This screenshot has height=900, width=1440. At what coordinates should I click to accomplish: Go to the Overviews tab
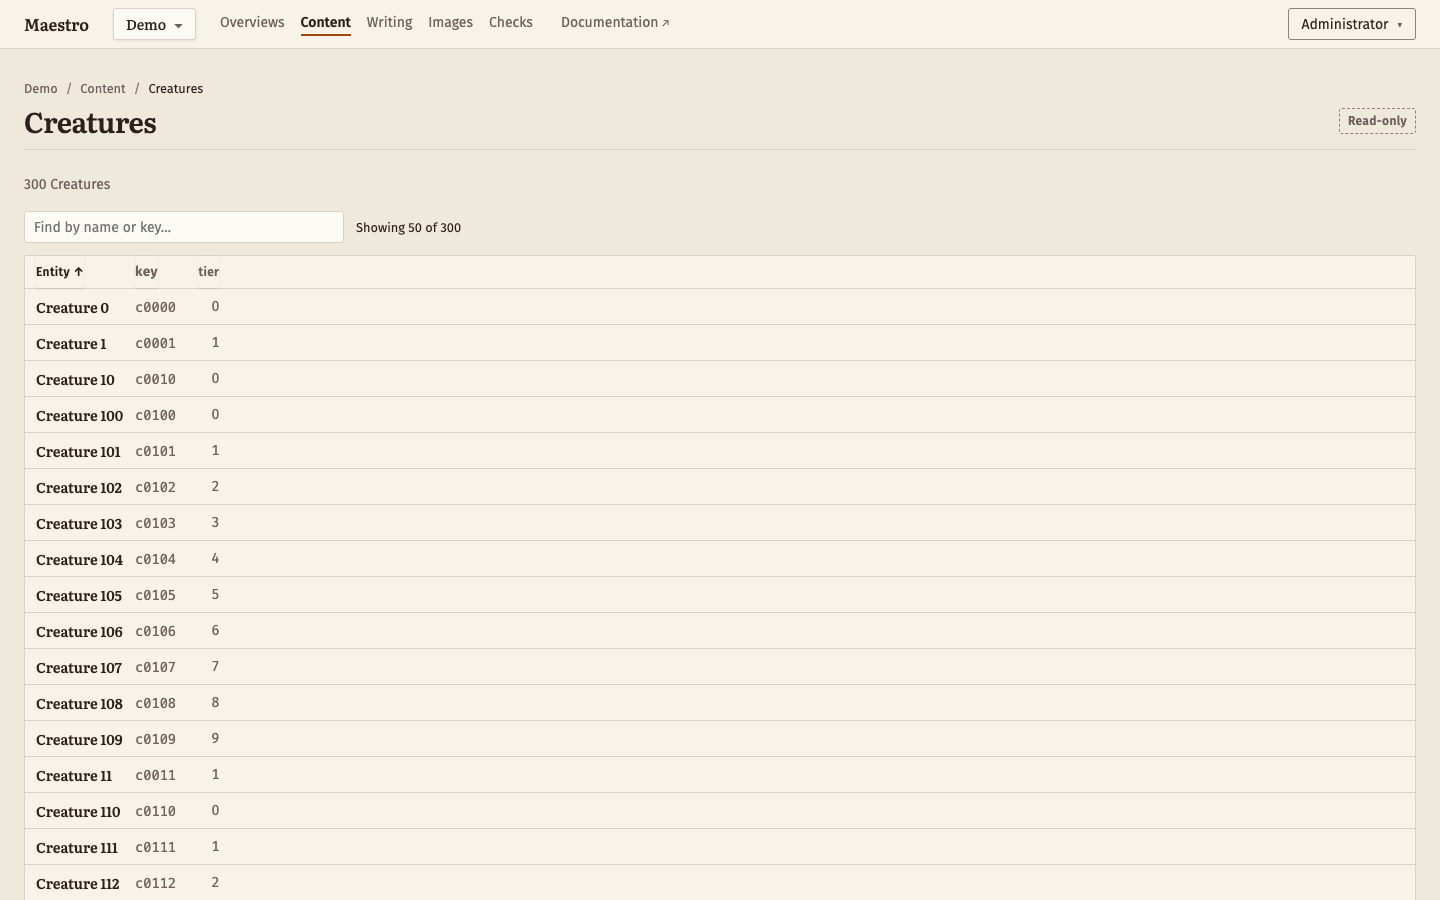coord(252,22)
